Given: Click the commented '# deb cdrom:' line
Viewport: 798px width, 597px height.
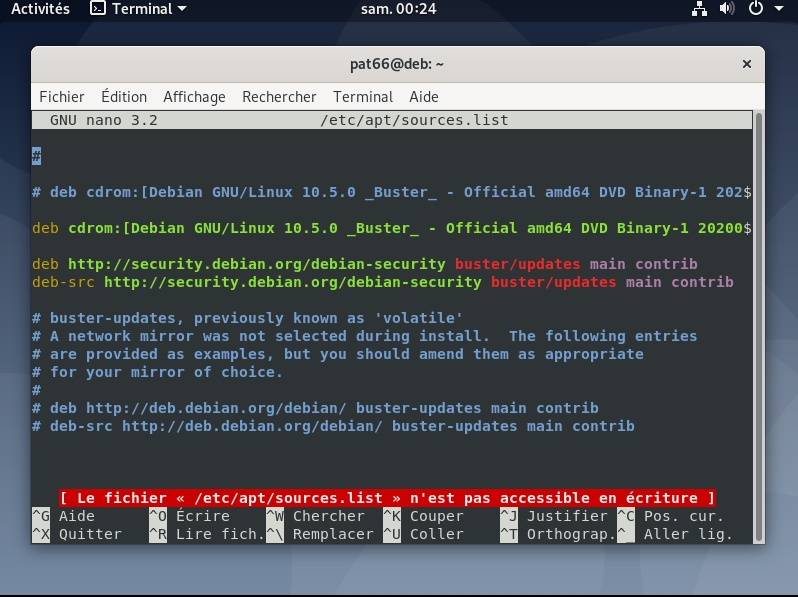Looking at the screenshot, I should pos(391,192).
